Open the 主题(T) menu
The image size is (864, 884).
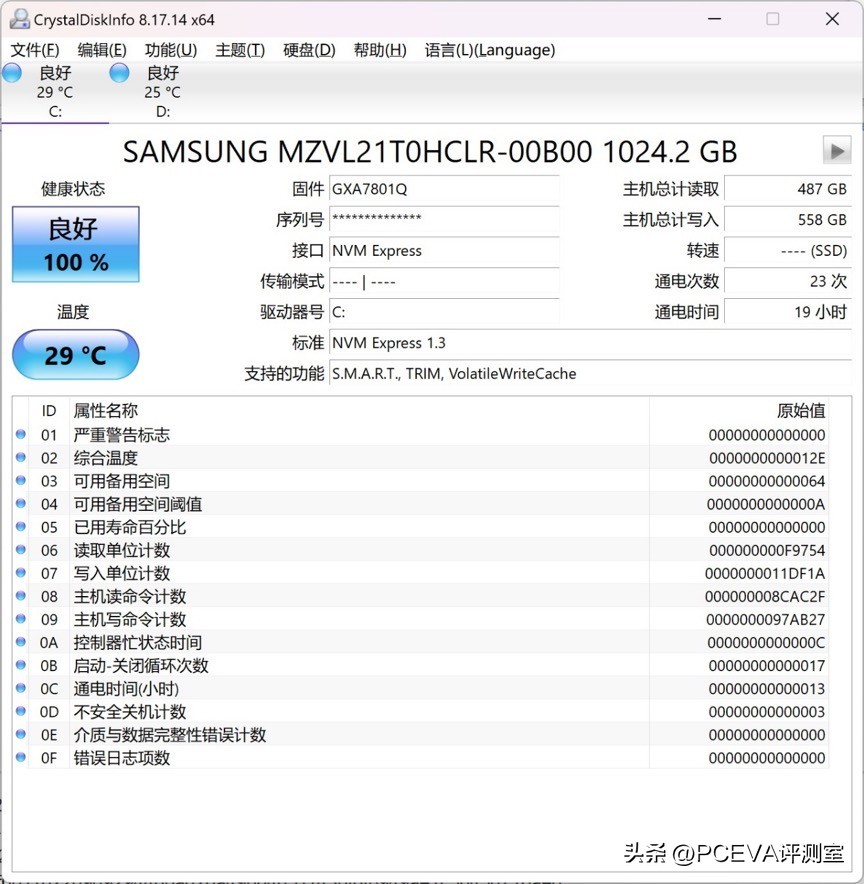(x=239, y=50)
